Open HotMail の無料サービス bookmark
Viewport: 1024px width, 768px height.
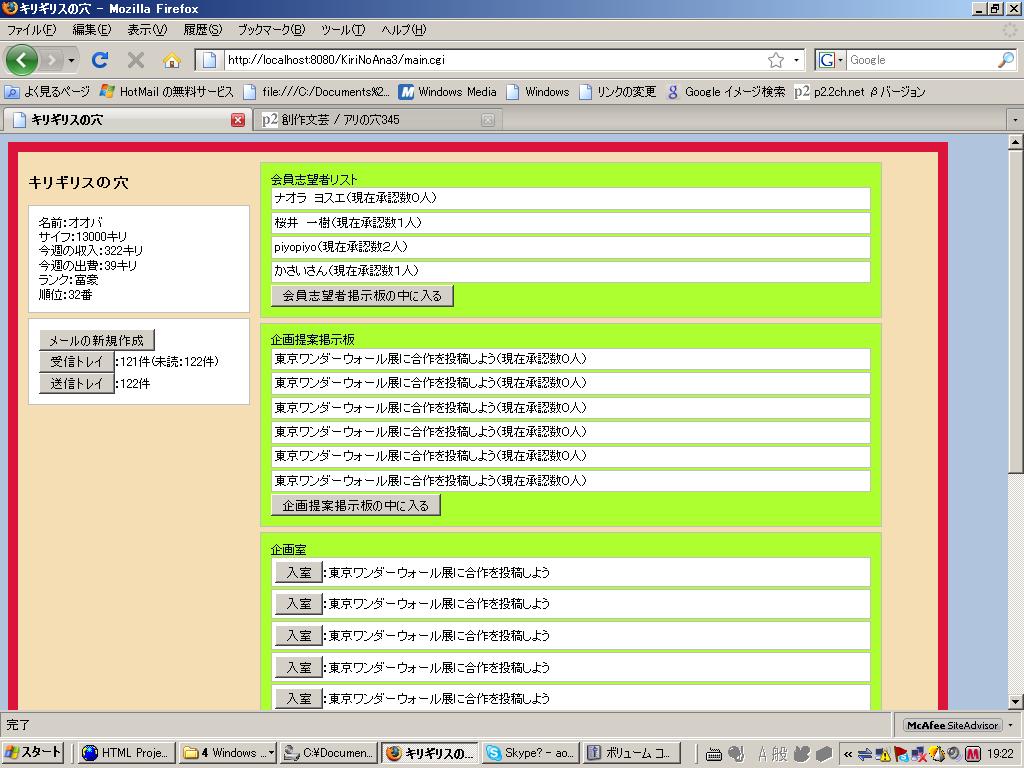(167, 92)
